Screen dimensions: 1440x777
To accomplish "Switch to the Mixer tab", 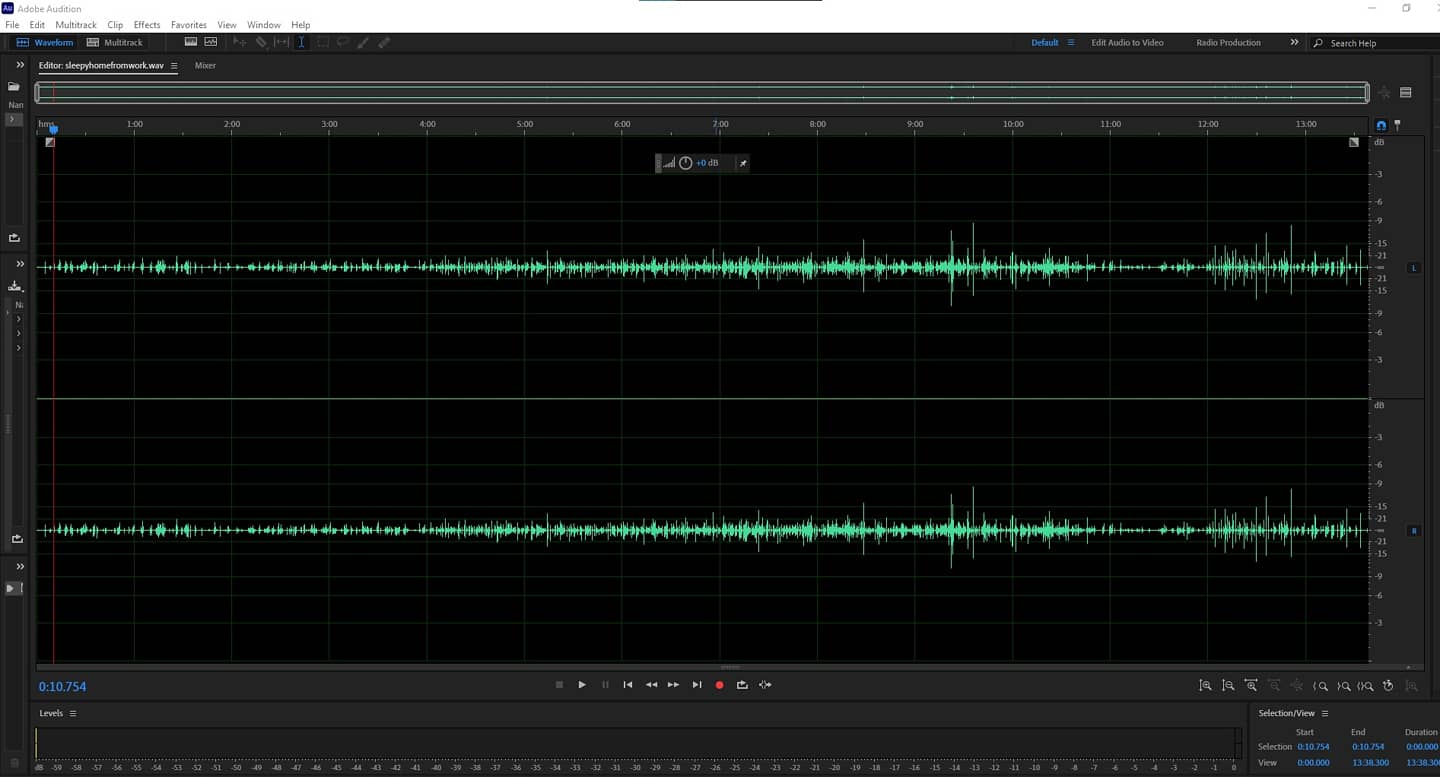I will coord(205,66).
